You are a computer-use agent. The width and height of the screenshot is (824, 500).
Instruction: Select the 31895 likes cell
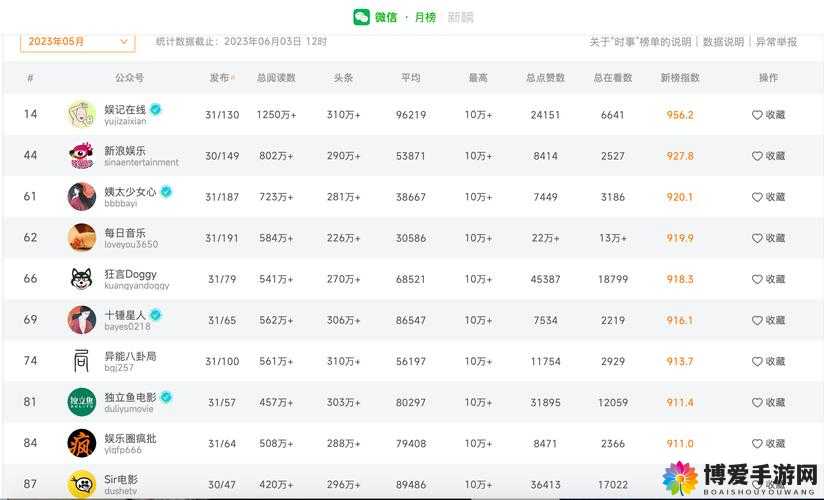pos(545,402)
